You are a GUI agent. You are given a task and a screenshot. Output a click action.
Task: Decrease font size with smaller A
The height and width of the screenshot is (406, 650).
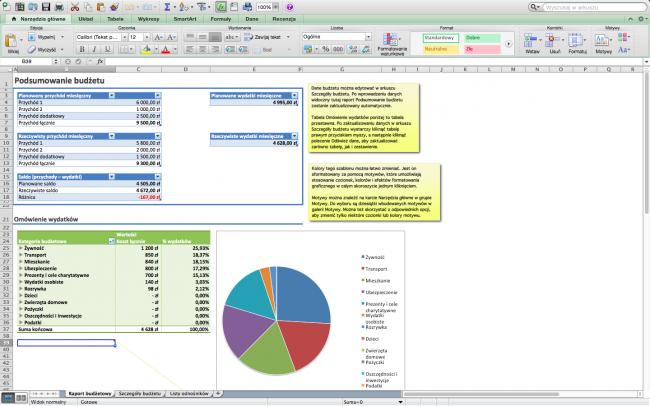(171, 37)
